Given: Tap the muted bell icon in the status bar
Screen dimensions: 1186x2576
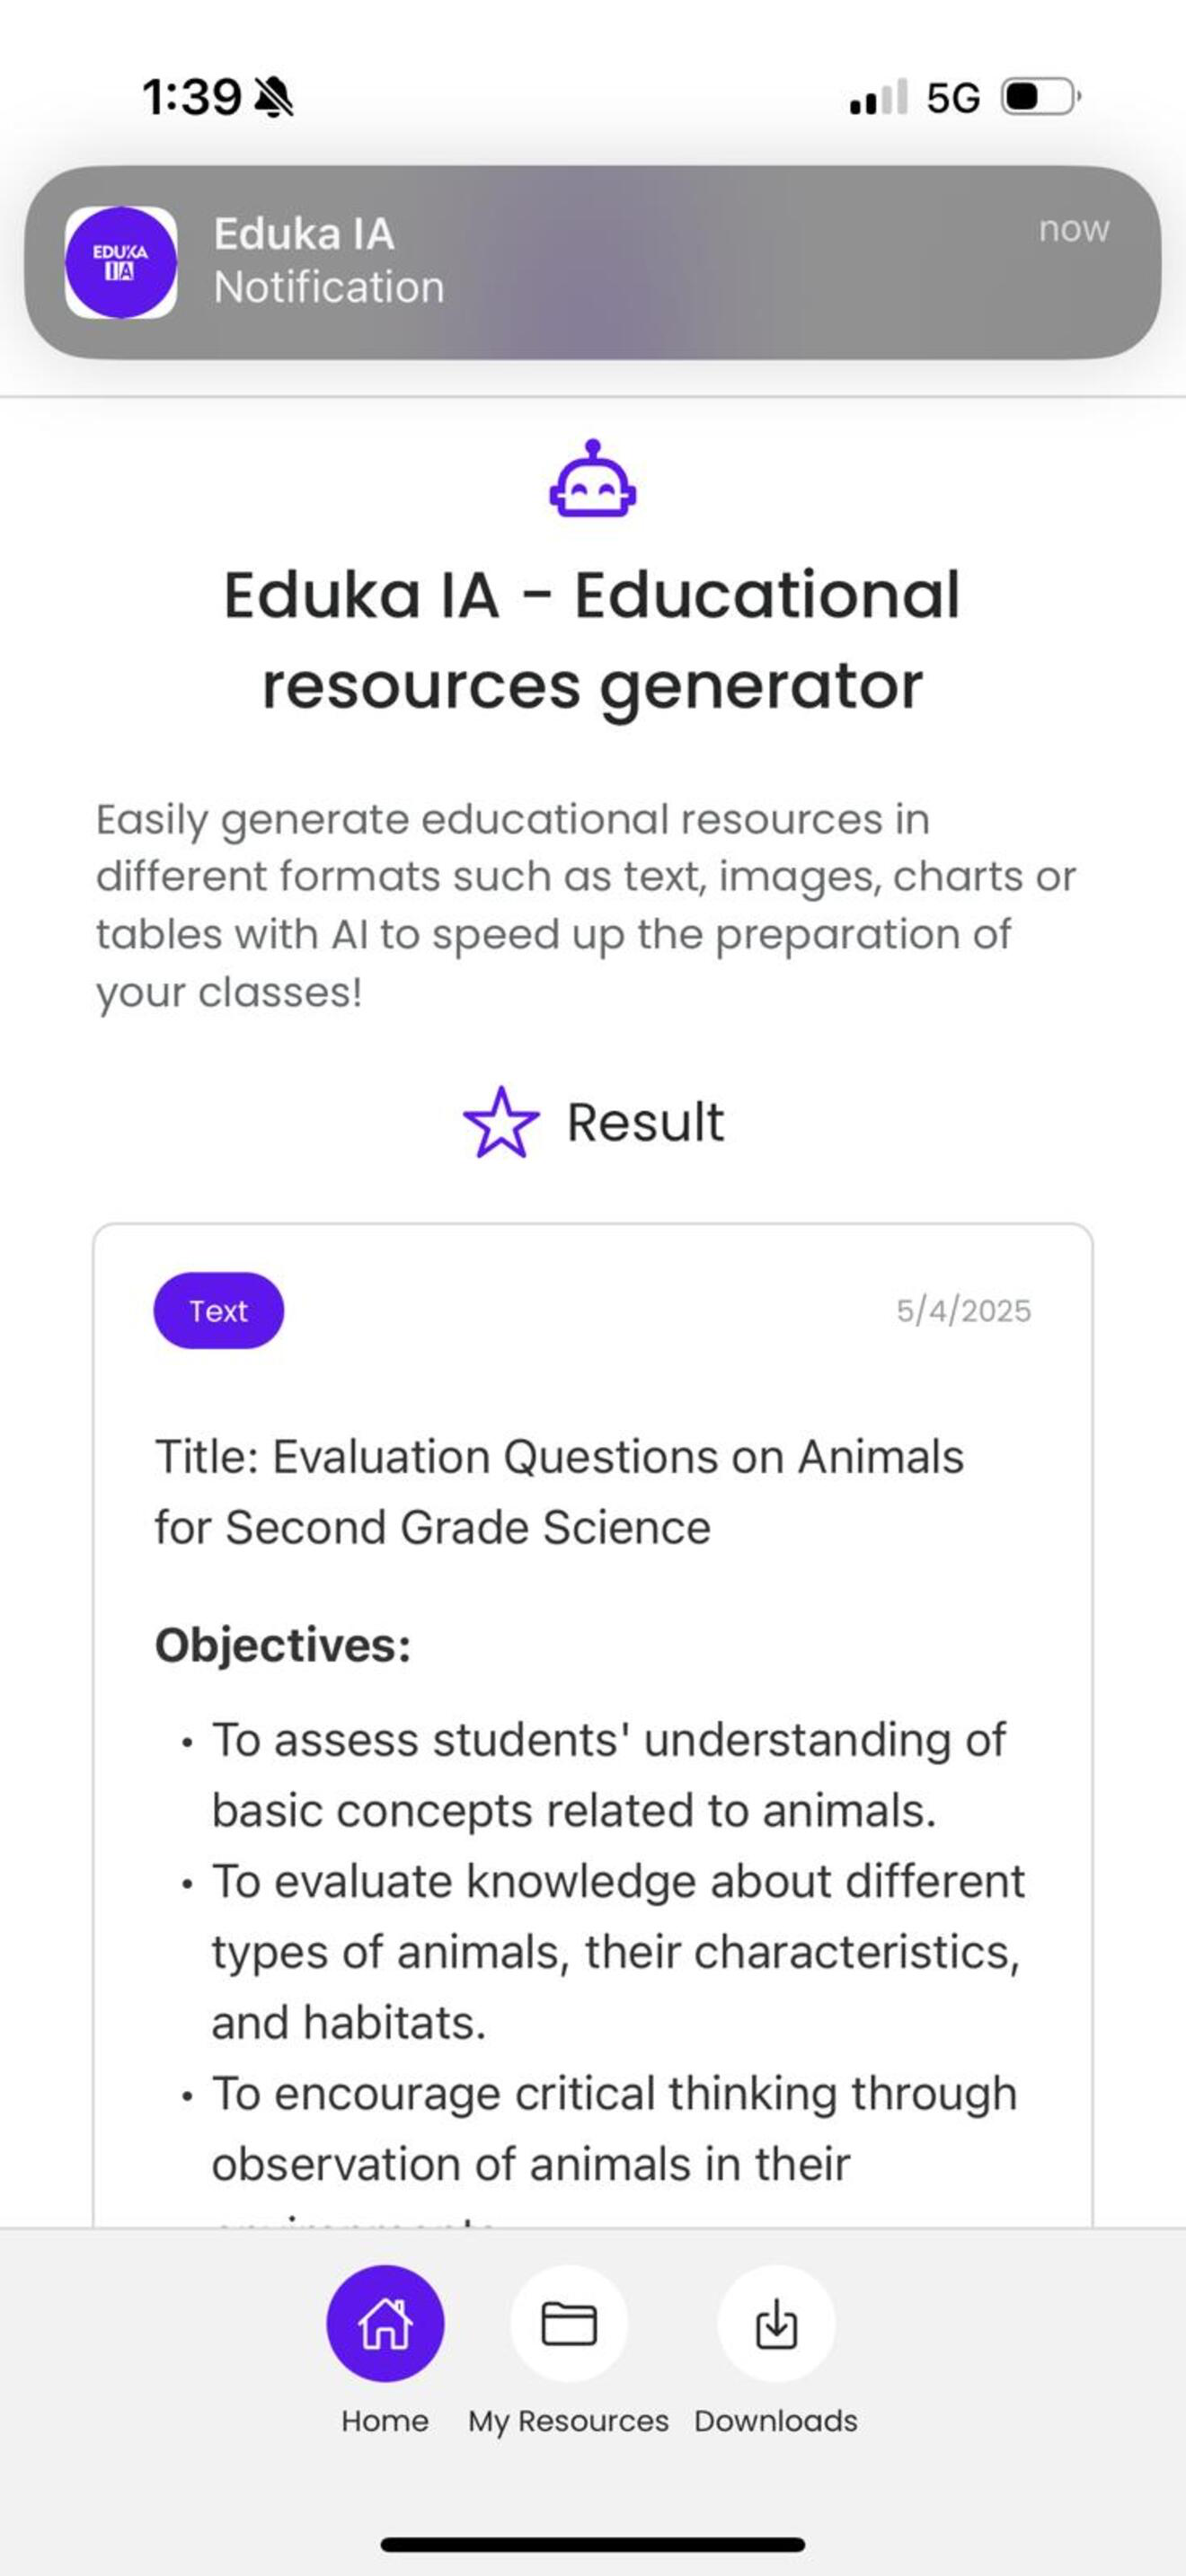Looking at the screenshot, I should pos(274,98).
